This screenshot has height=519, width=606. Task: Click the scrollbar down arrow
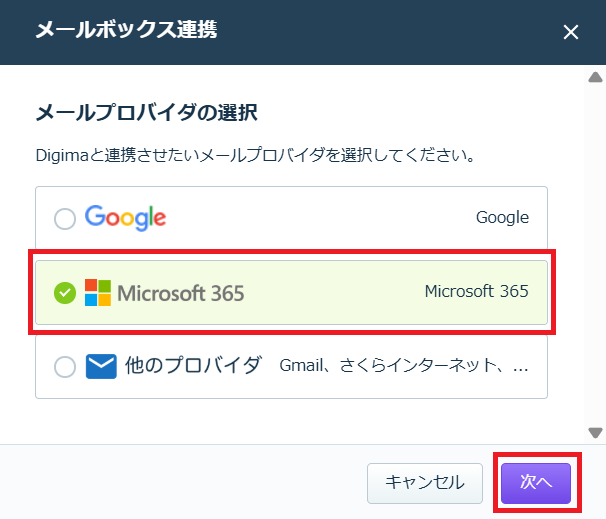(x=595, y=433)
